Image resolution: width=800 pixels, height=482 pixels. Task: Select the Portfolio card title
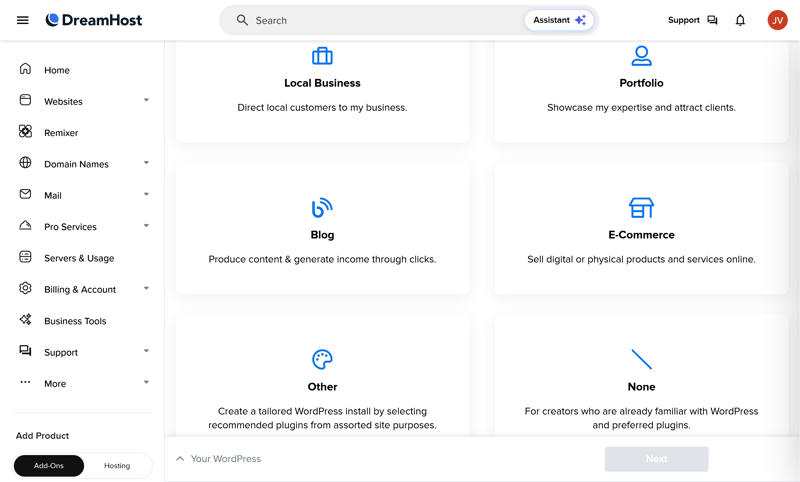point(641,83)
